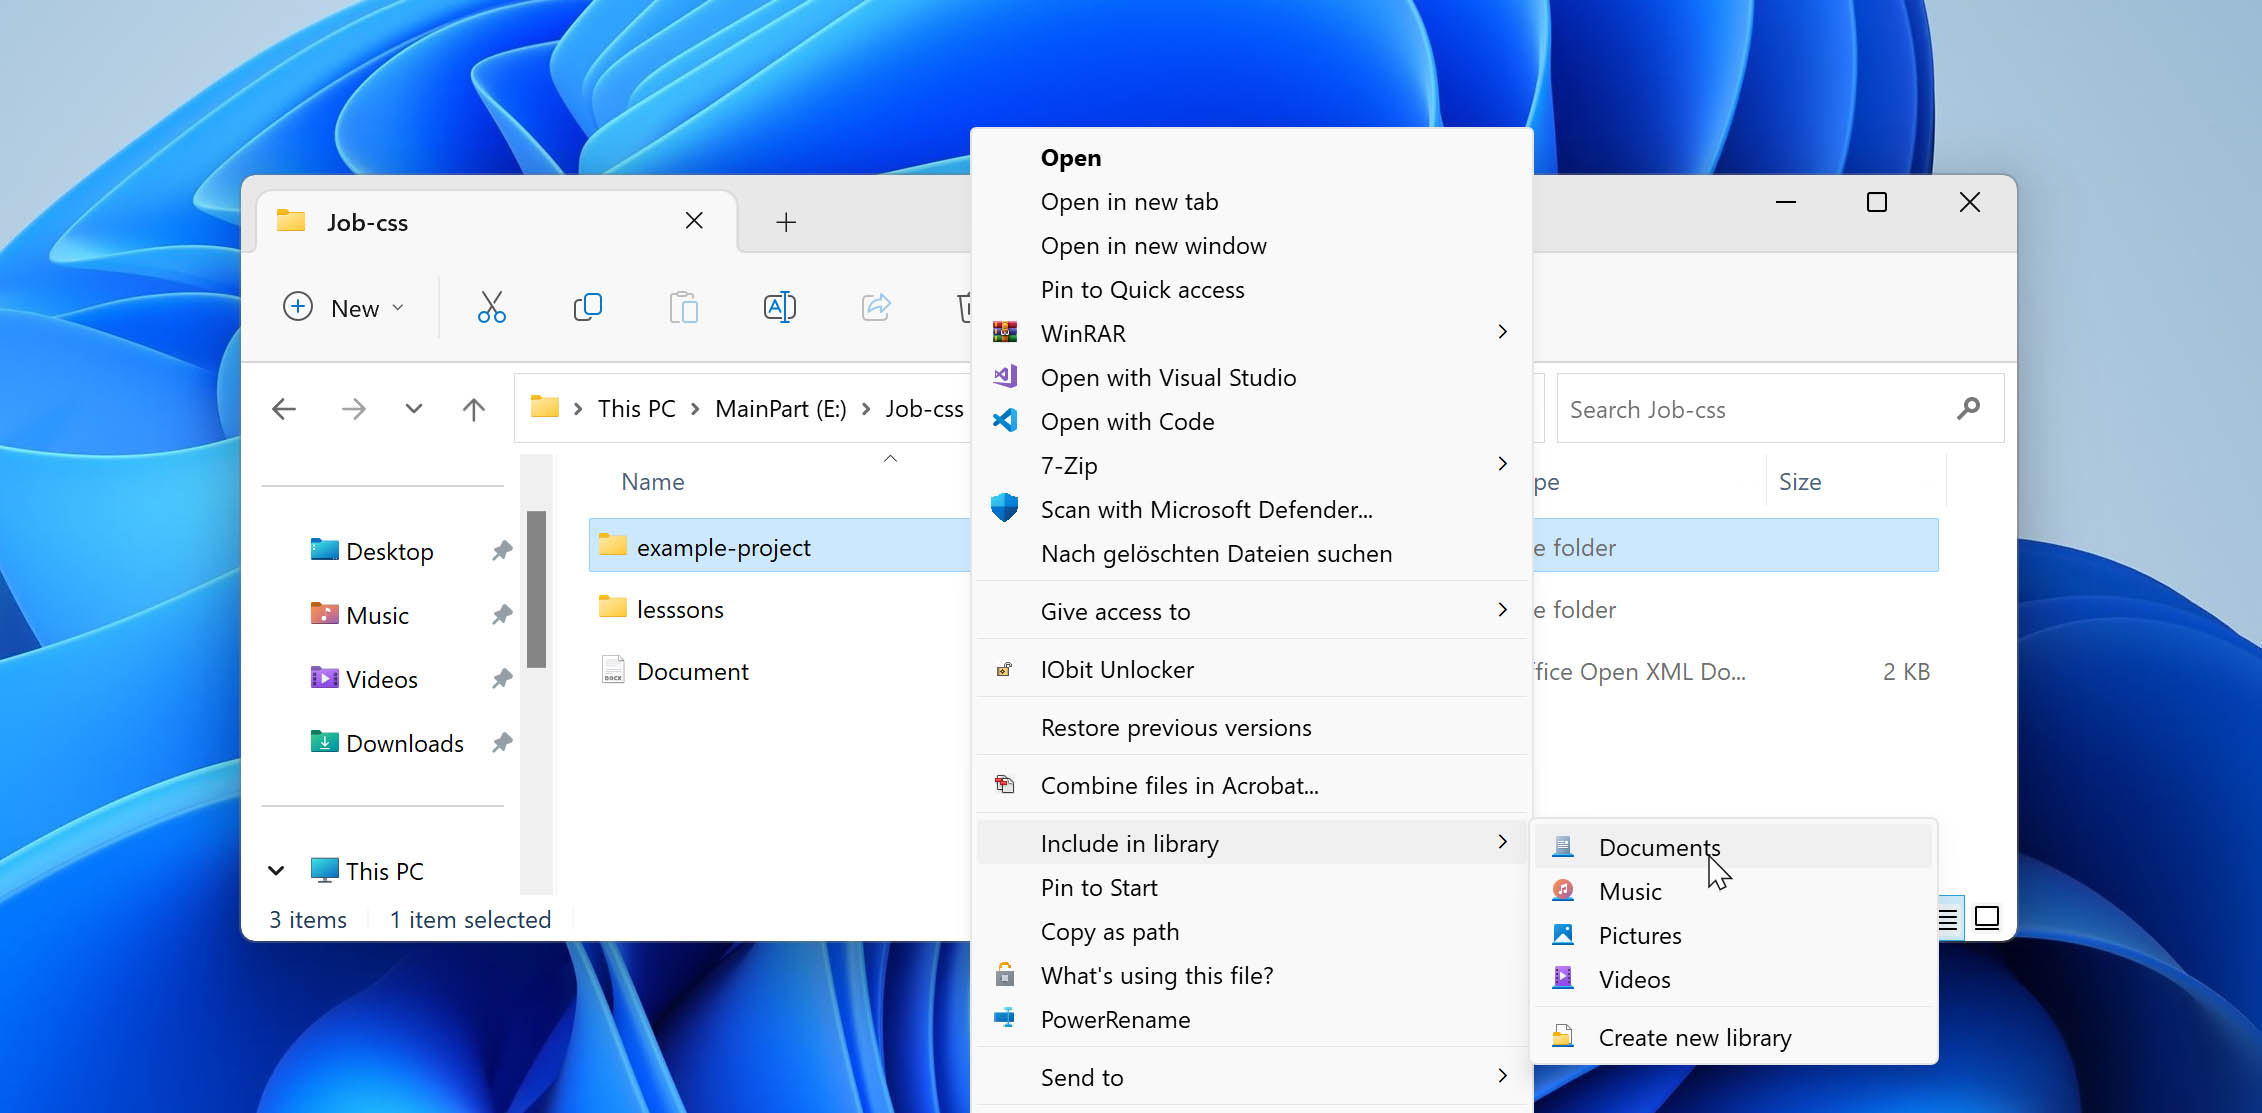This screenshot has width=2262, height=1113.
Task: Click the Microsoft Defender shield icon
Action: 1005,509
